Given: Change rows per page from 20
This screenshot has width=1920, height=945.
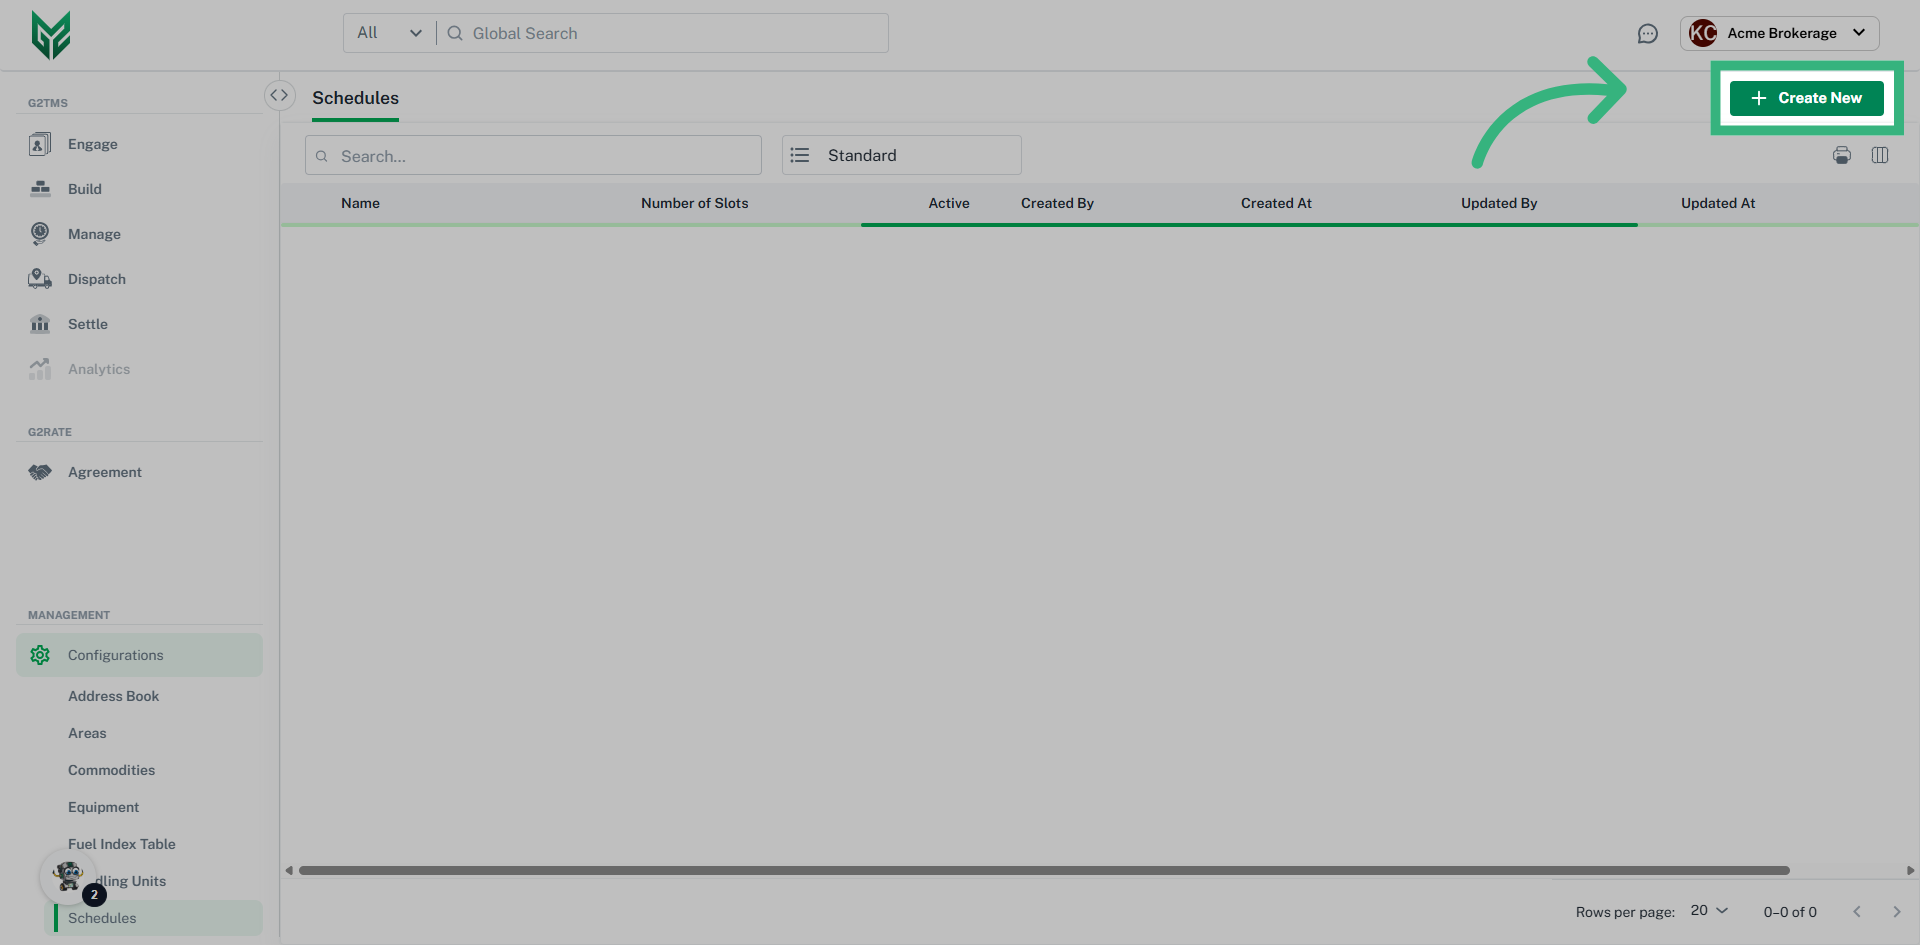Looking at the screenshot, I should (1707, 911).
